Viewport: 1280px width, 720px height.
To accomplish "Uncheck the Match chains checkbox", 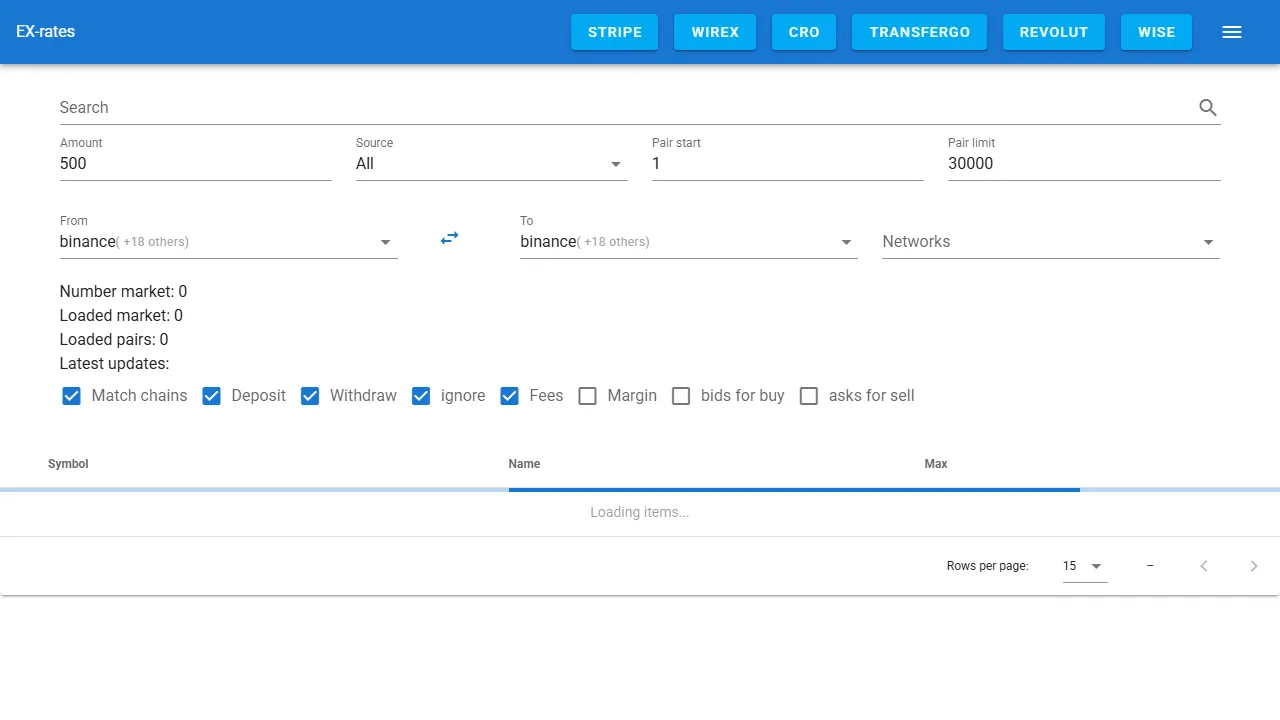I will [71, 396].
